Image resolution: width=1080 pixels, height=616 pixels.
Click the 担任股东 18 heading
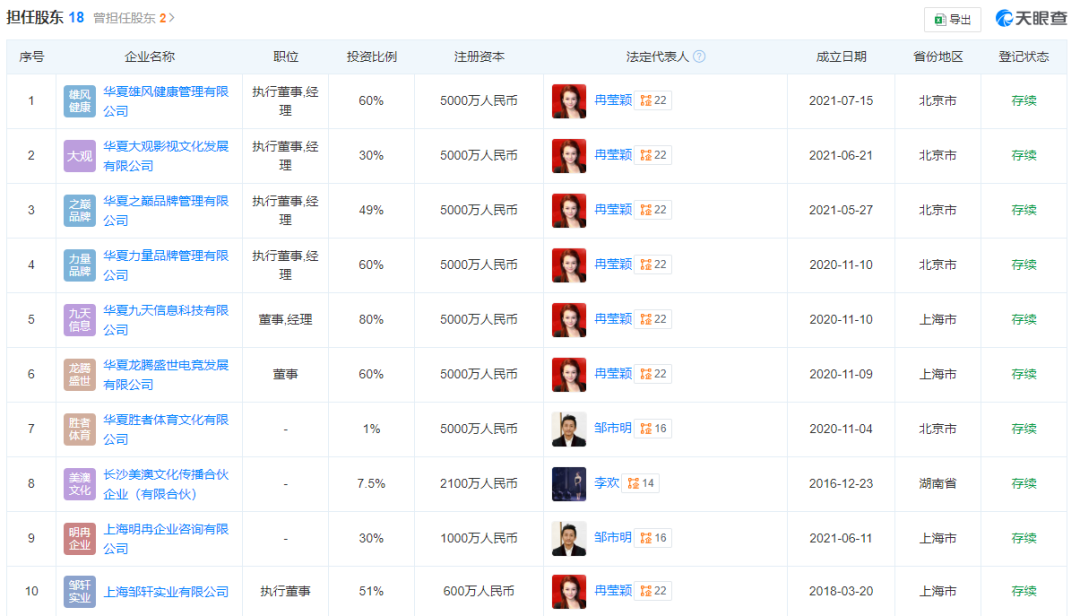[x=45, y=17]
